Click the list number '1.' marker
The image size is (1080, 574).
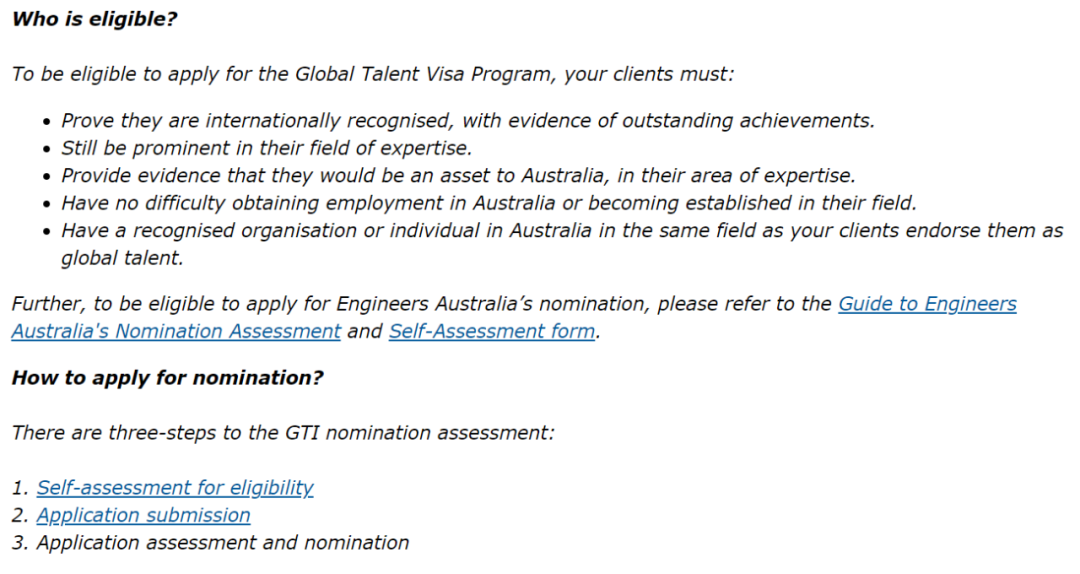(x=20, y=488)
